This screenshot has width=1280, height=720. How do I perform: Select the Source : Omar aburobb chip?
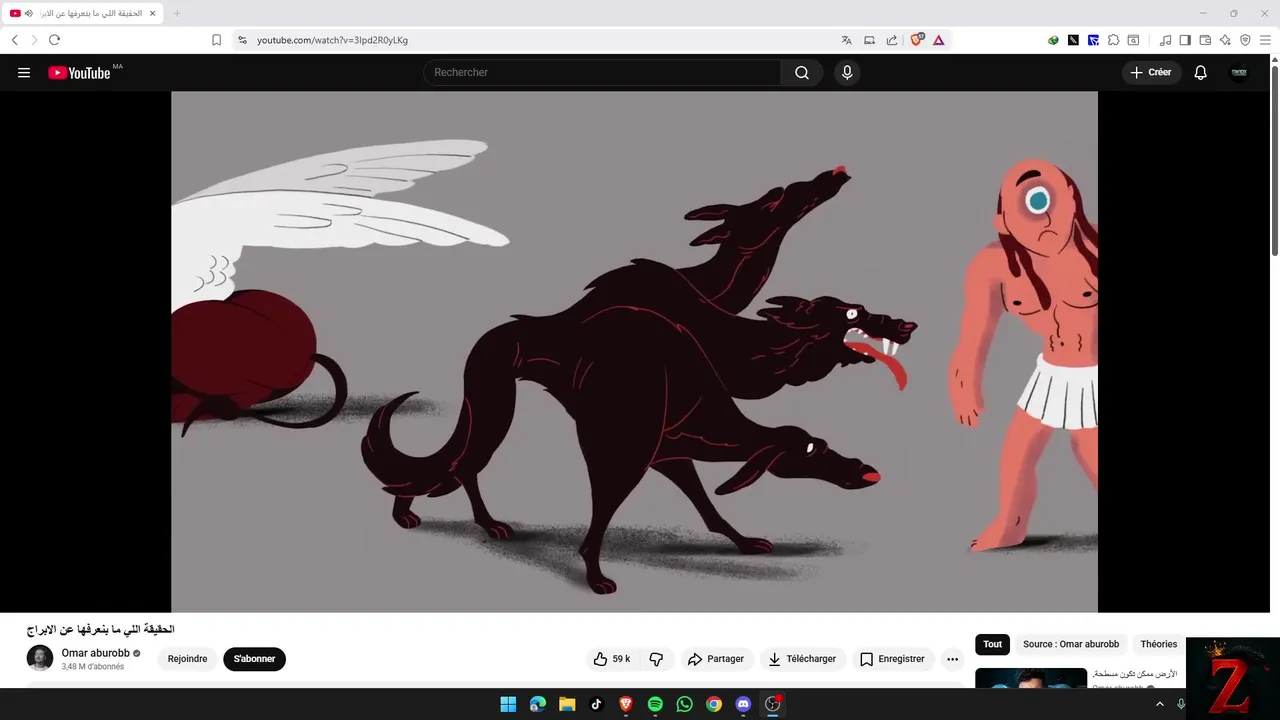(x=1071, y=644)
